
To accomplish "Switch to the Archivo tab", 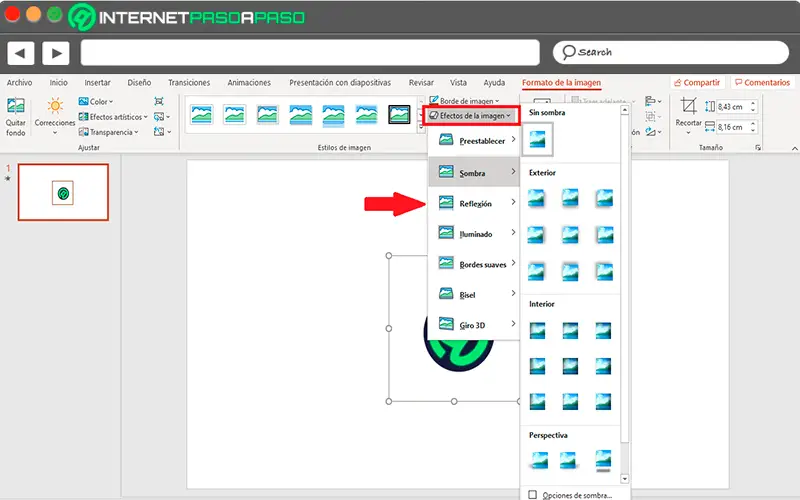I will (19, 83).
